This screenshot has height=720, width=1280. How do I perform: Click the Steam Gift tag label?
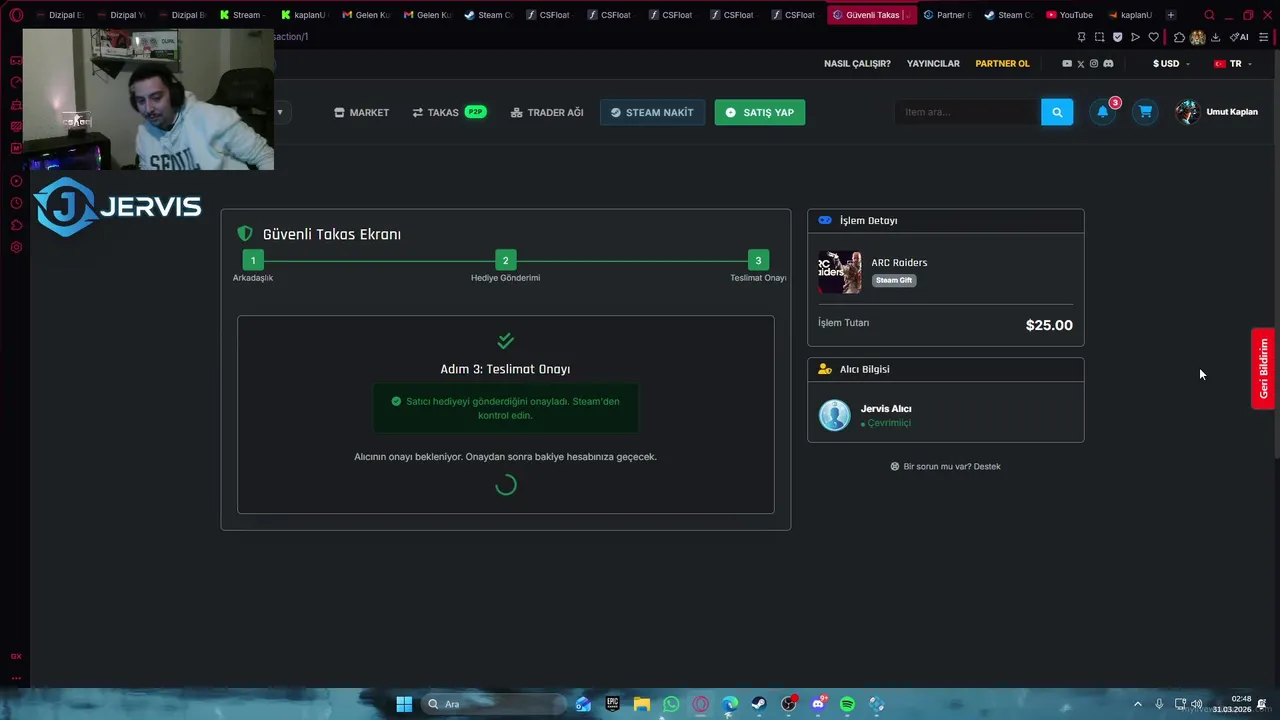click(894, 280)
